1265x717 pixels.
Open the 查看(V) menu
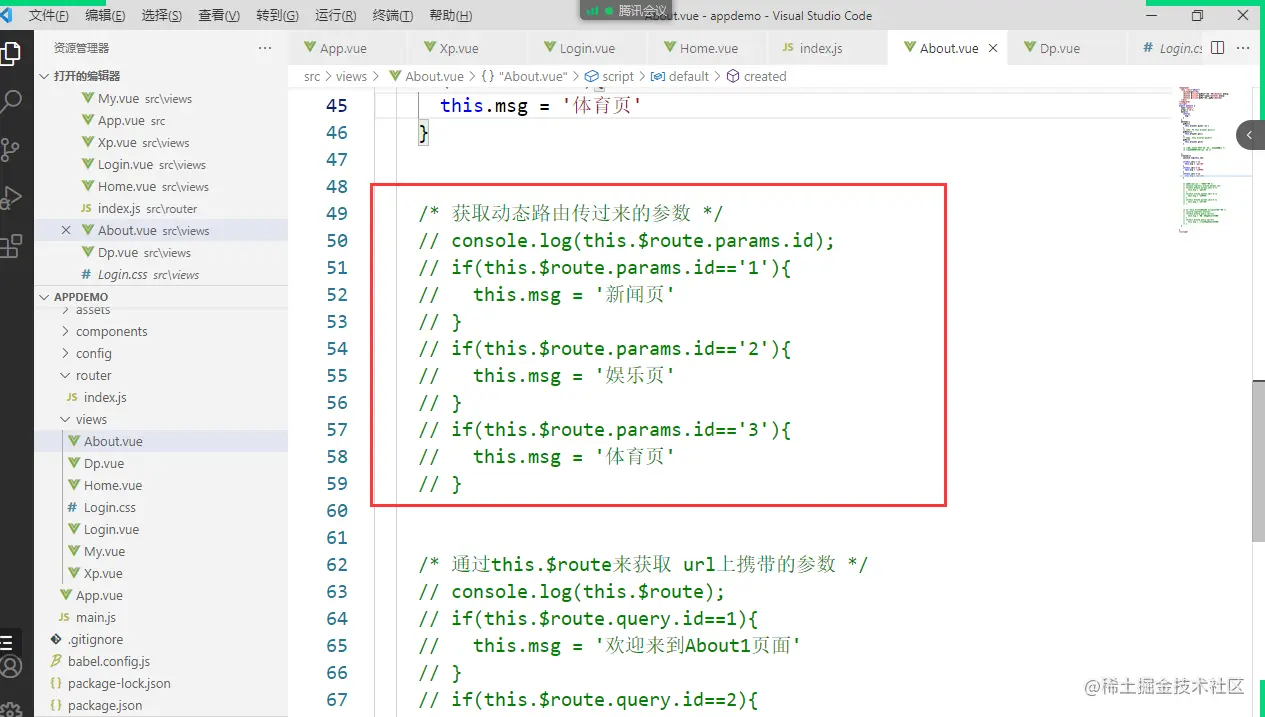219,16
